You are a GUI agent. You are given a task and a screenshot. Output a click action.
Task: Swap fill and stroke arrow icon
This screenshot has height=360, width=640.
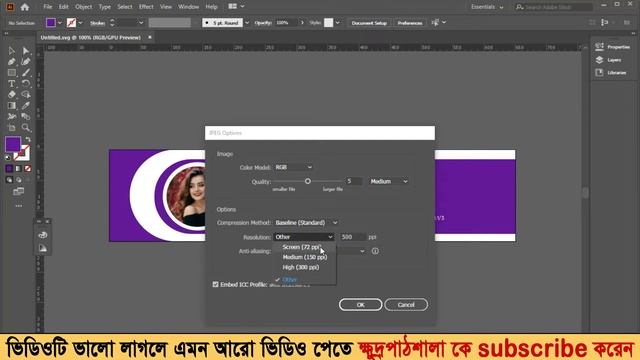pyautogui.click(x=28, y=139)
